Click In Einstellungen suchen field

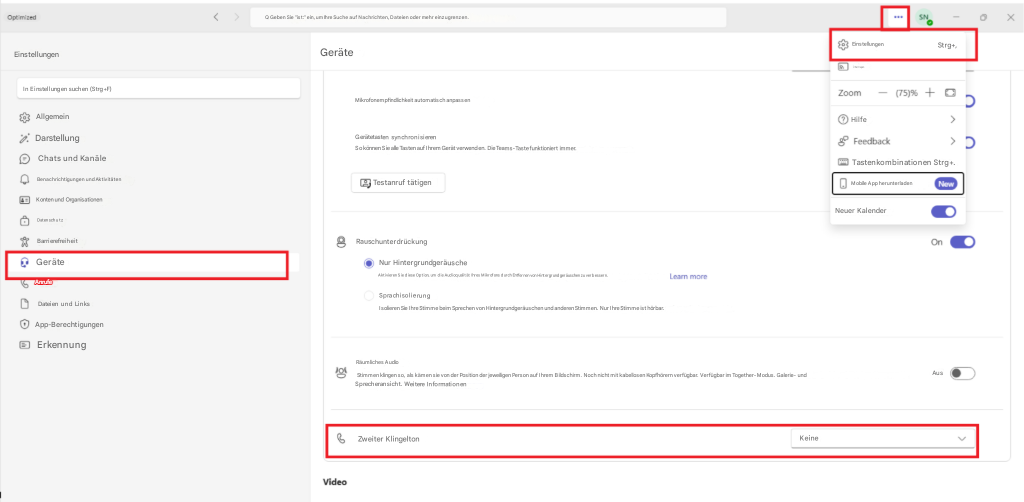(x=159, y=88)
